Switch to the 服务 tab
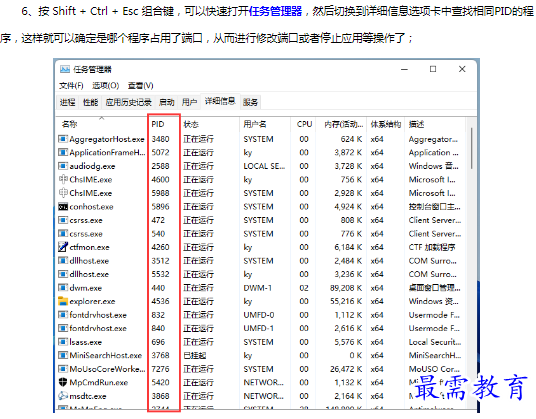Image resolution: width=536 pixels, height=419 pixels. click(x=250, y=102)
